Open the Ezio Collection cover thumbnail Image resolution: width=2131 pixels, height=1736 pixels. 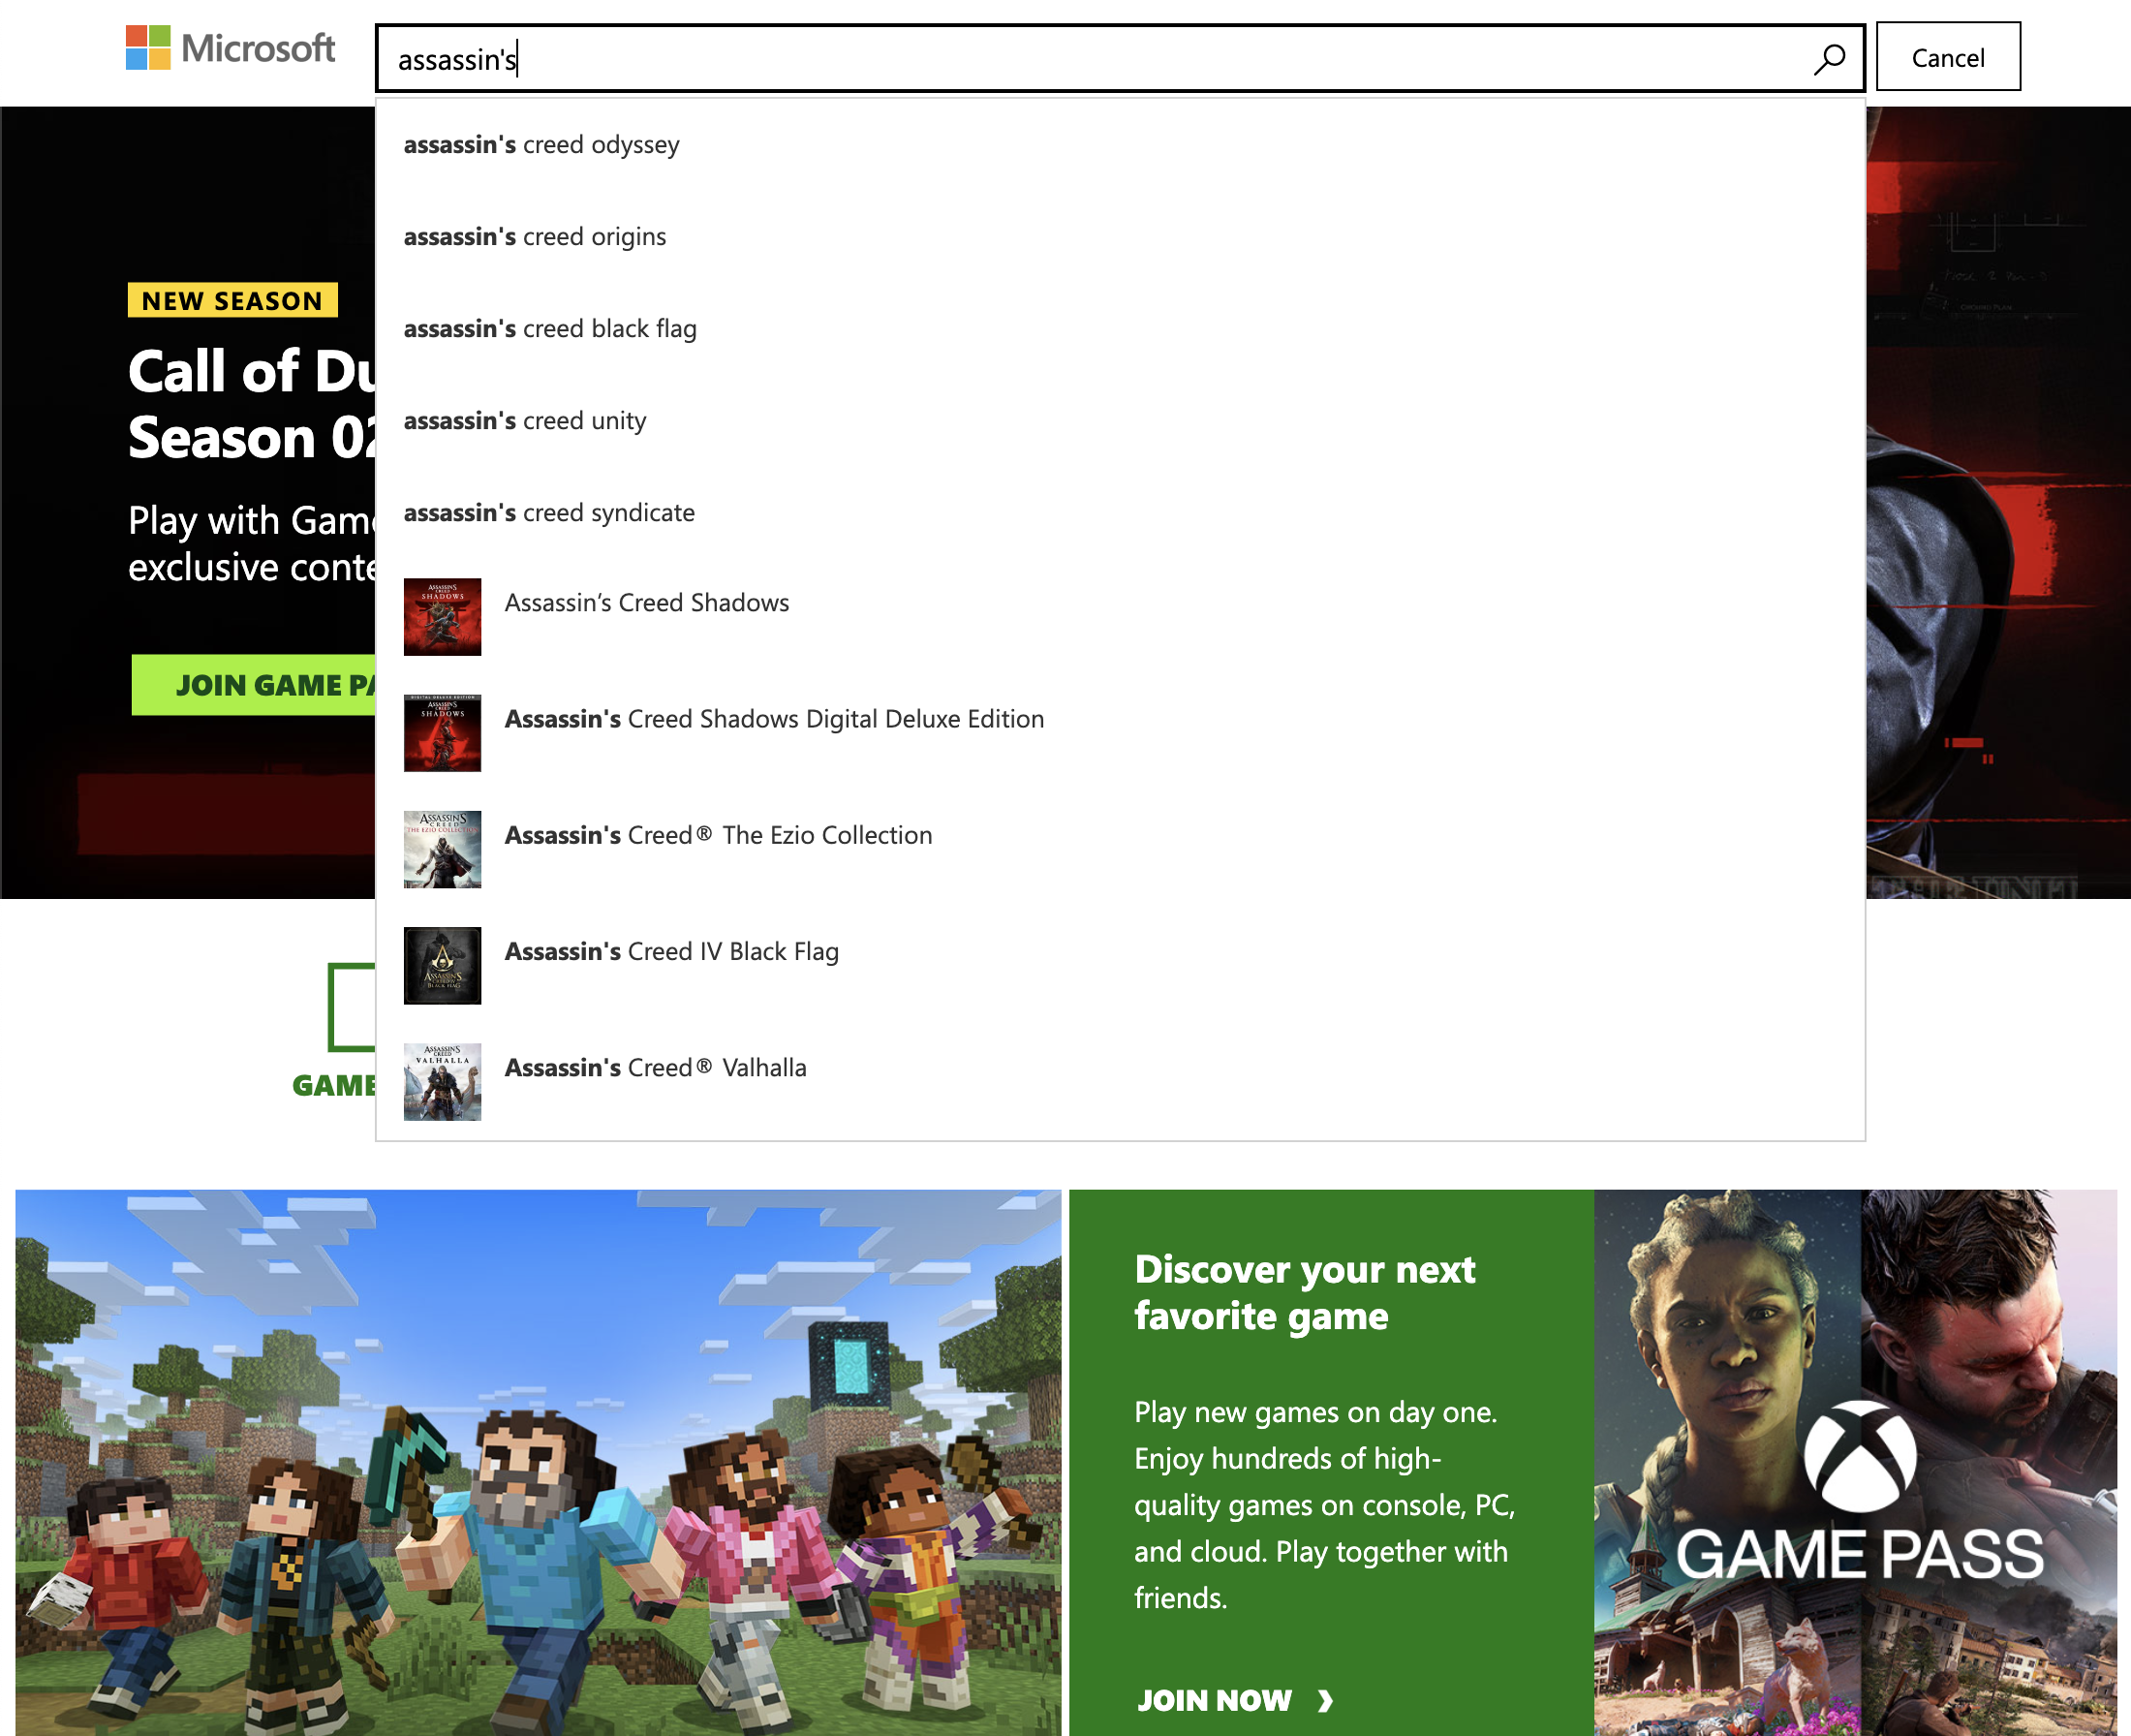pos(442,850)
